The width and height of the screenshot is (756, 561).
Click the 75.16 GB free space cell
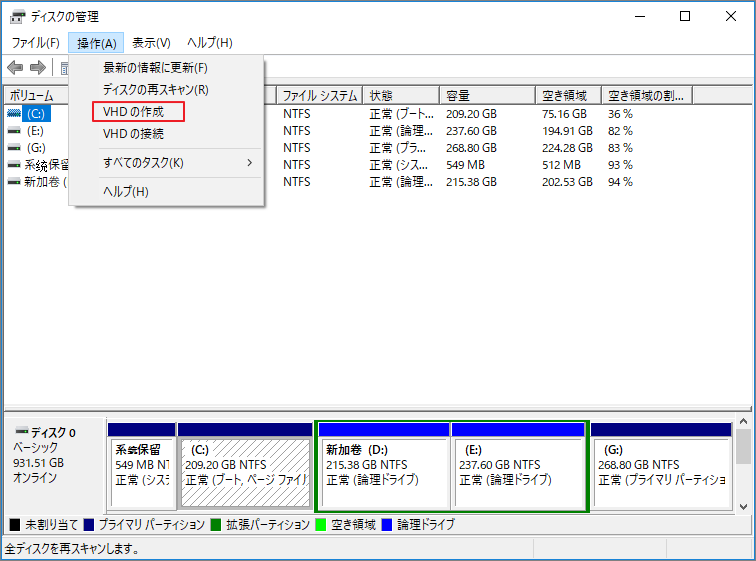point(564,114)
